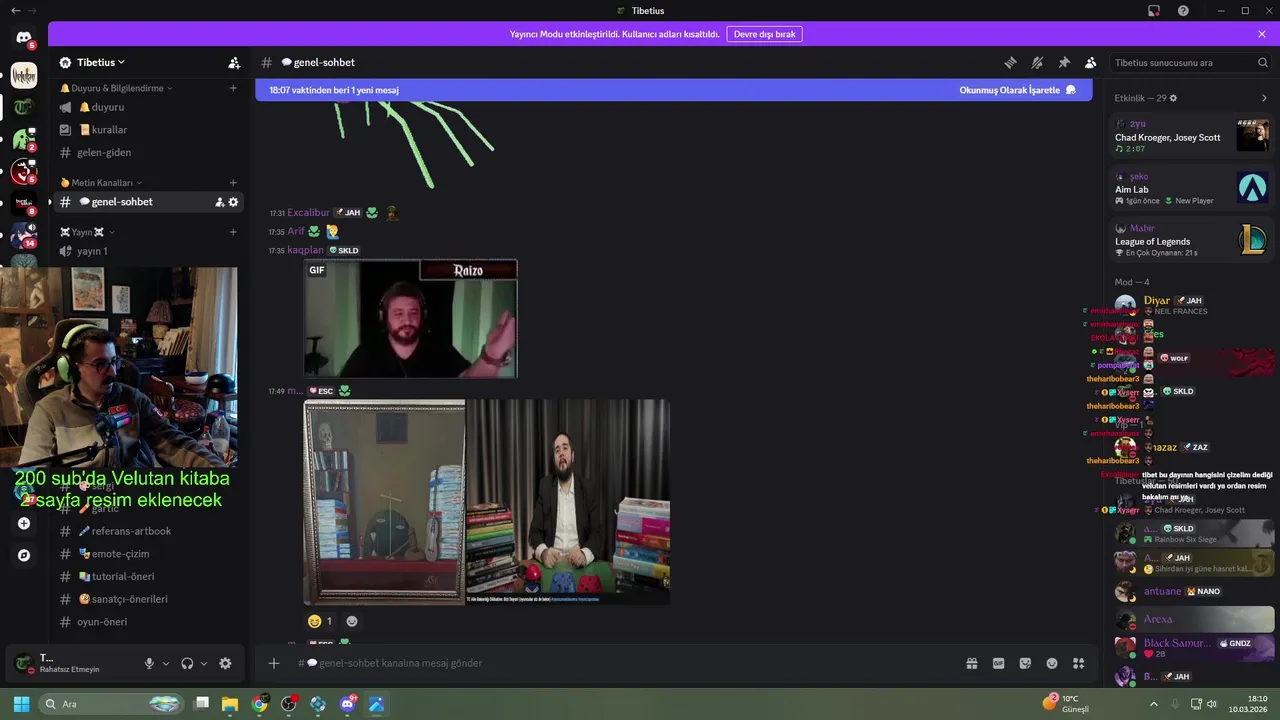Click the search magnifier in server search
The width and height of the screenshot is (1280, 720).
1262,62
